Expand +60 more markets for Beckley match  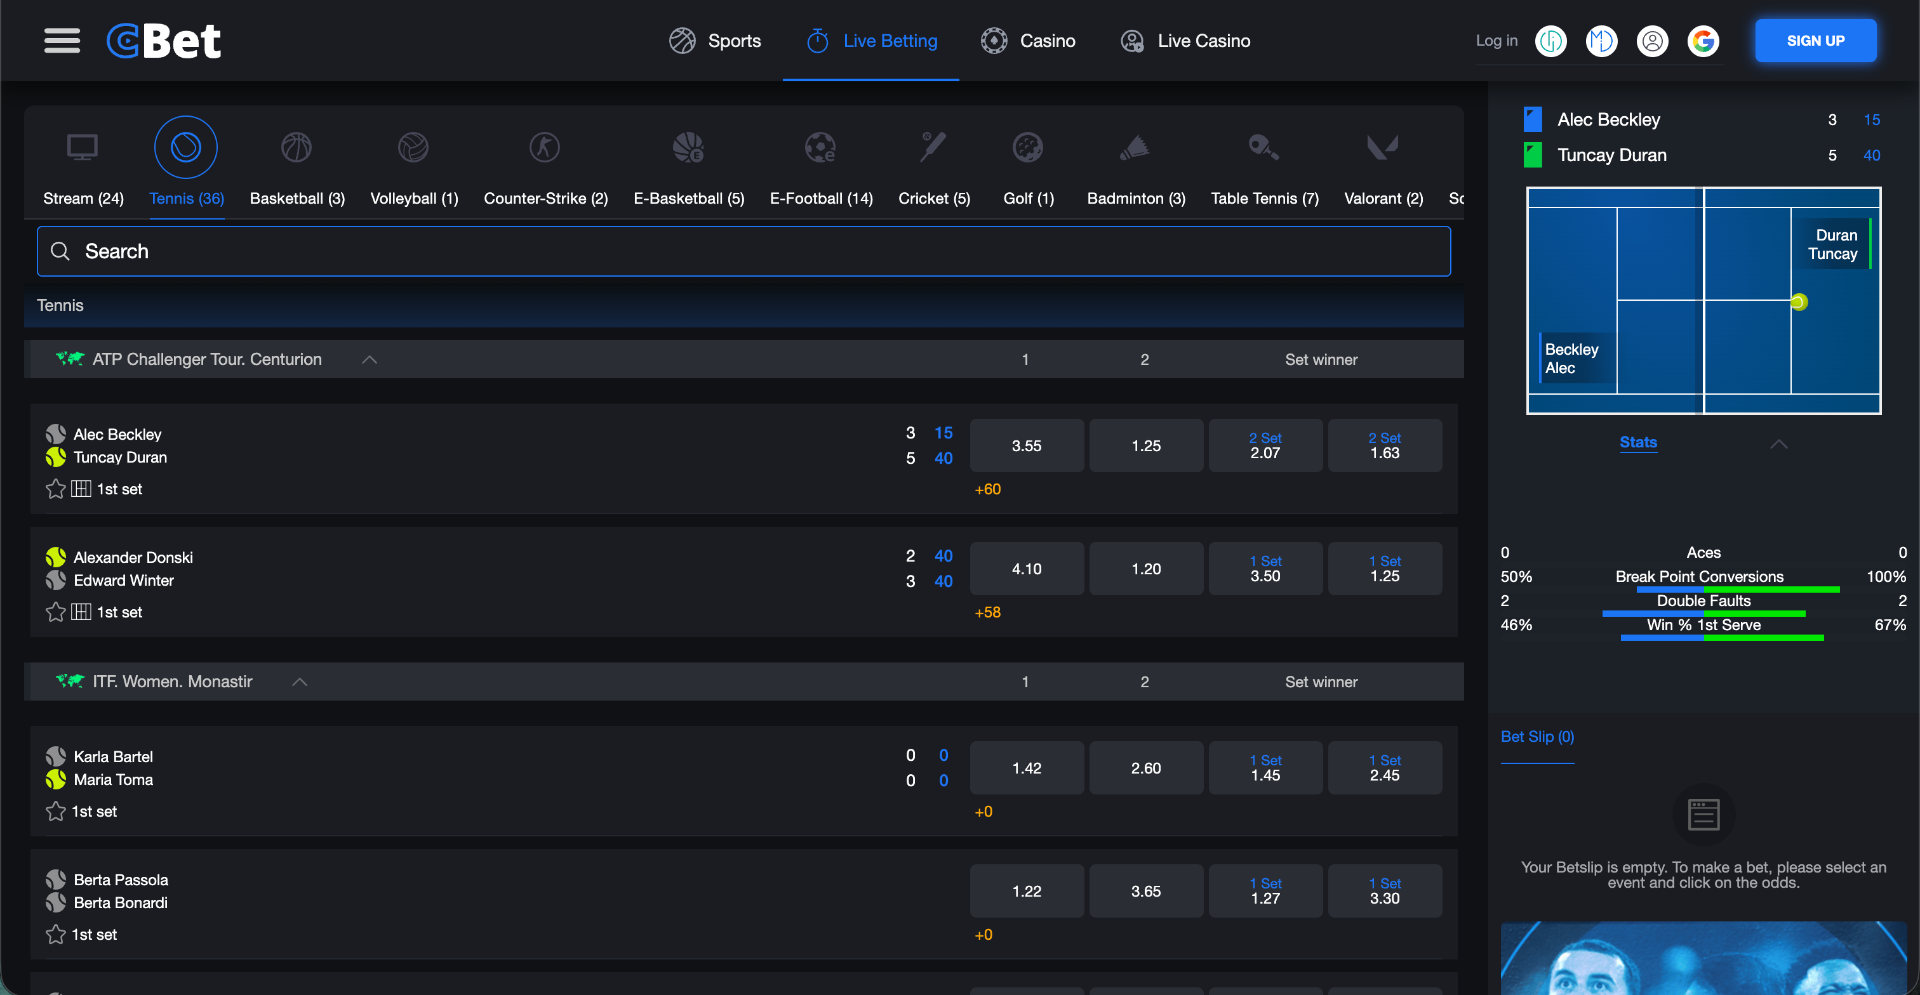988,489
